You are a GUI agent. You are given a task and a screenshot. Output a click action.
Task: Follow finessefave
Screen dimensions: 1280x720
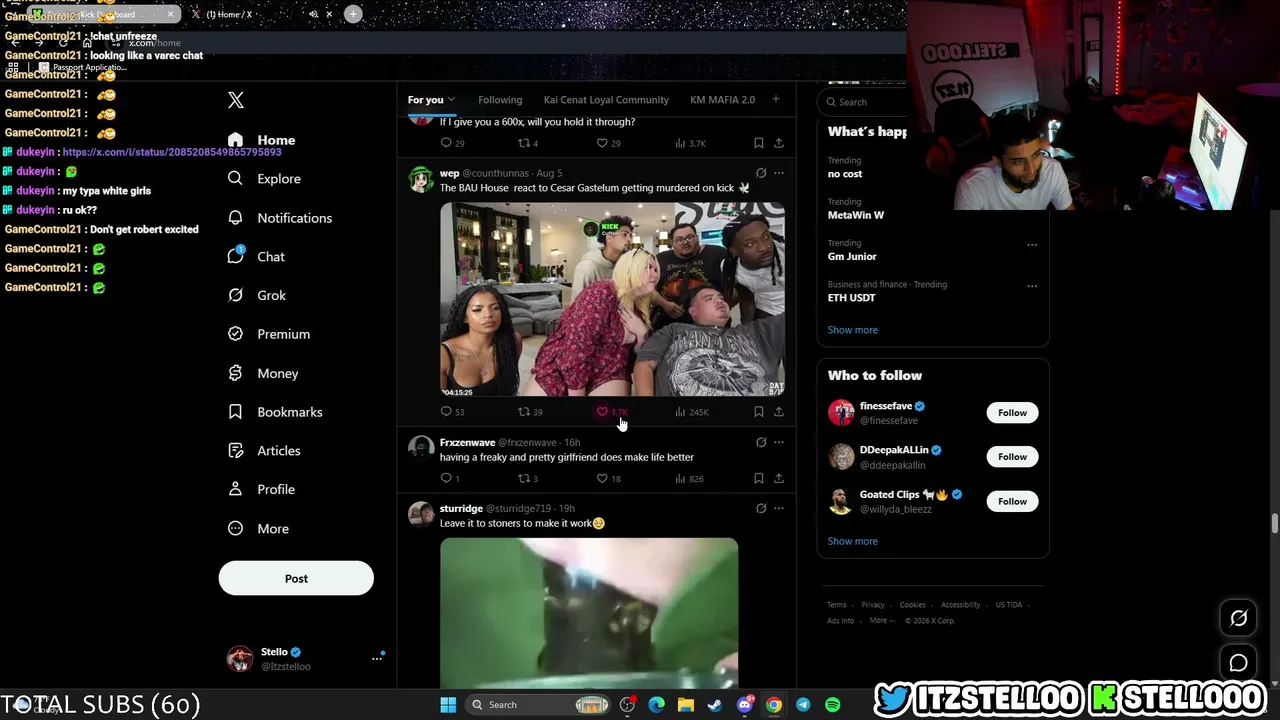(x=1012, y=413)
